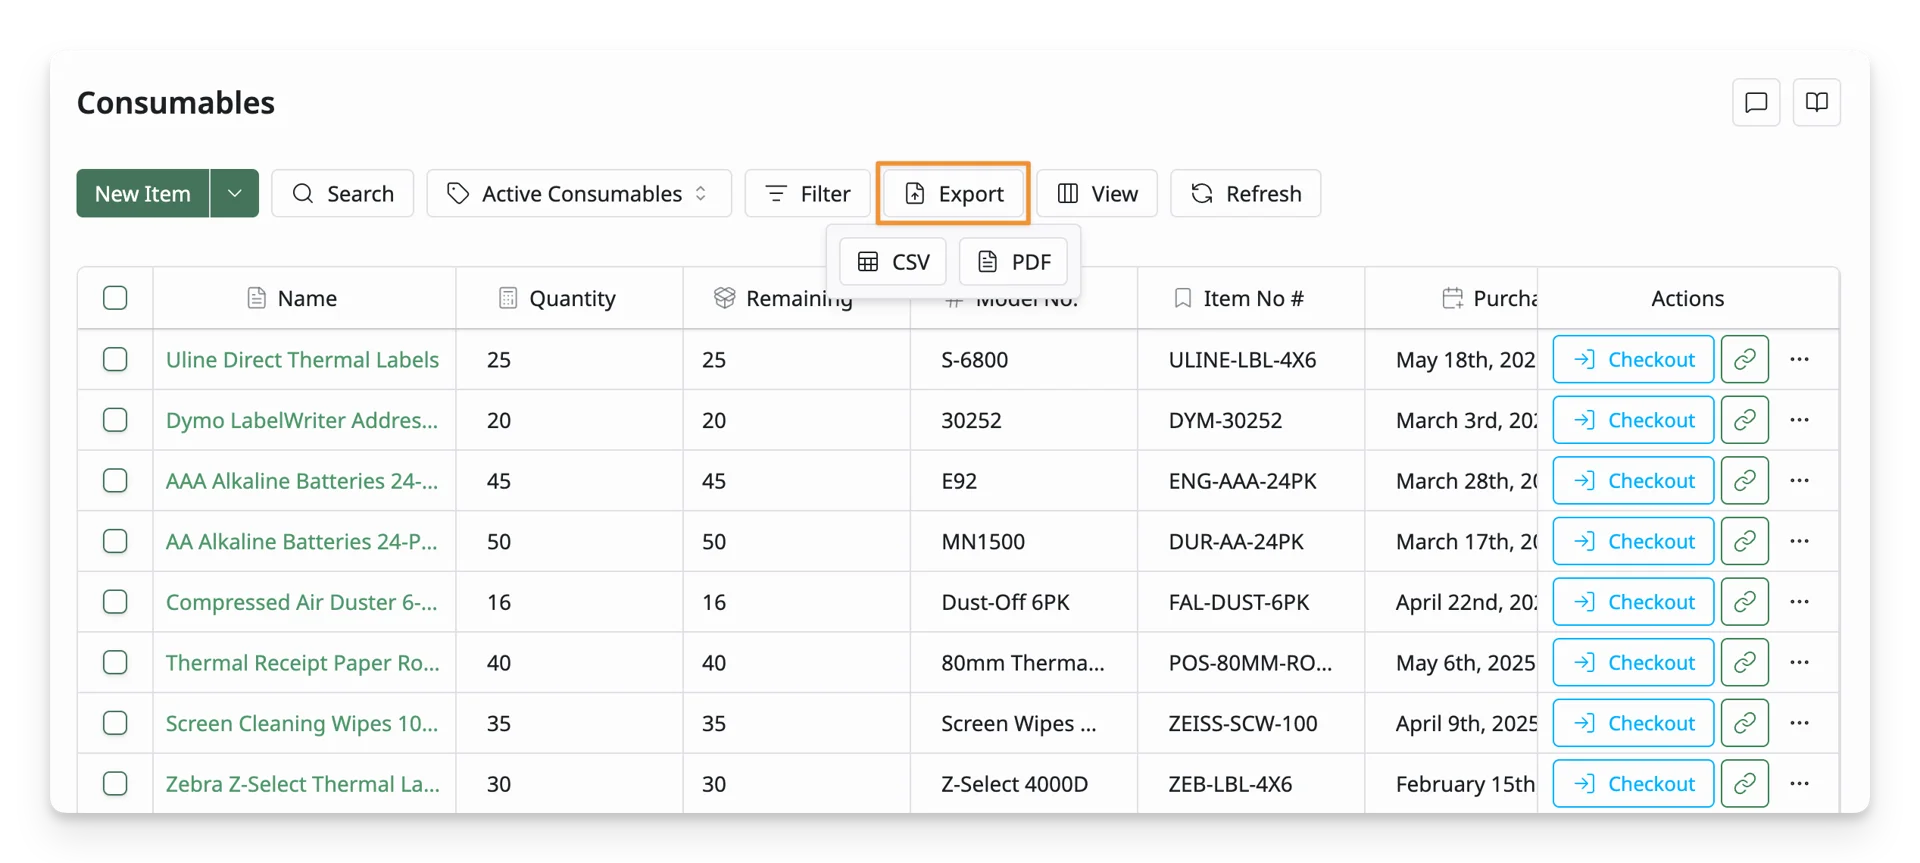This screenshot has height=863, width=1920.
Task: Click the New Item button
Action: pos(143,193)
